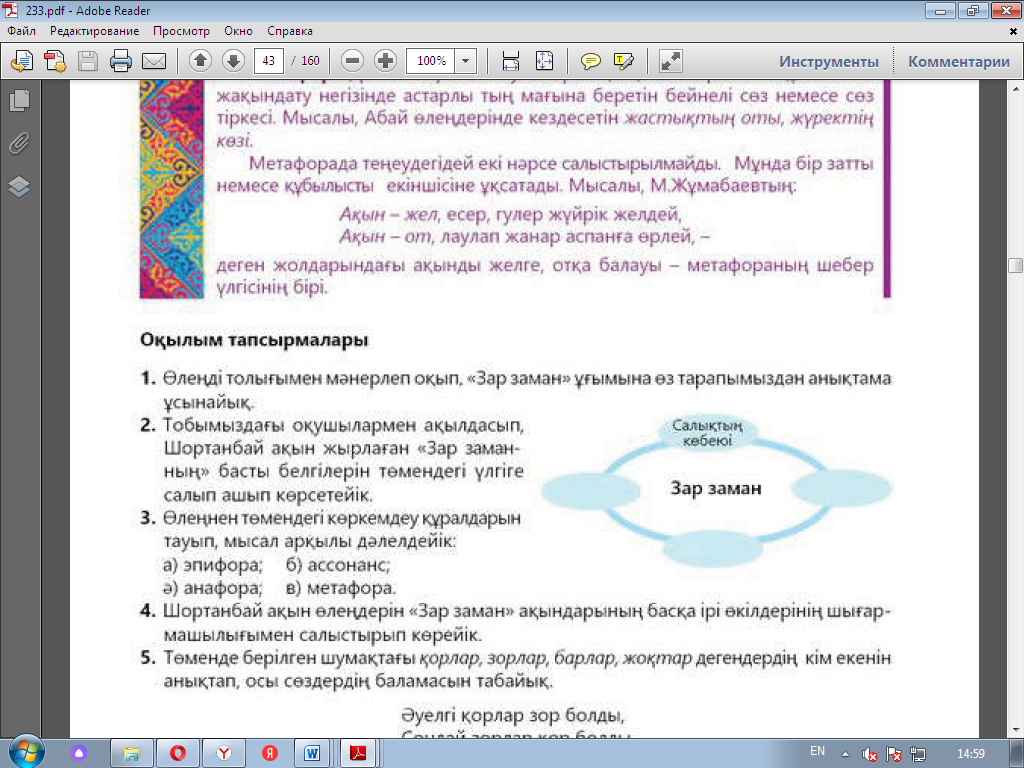This screenshot has height=768, width=1024.
Task: Click the text в) метафора.
Action: click(341, 588)
